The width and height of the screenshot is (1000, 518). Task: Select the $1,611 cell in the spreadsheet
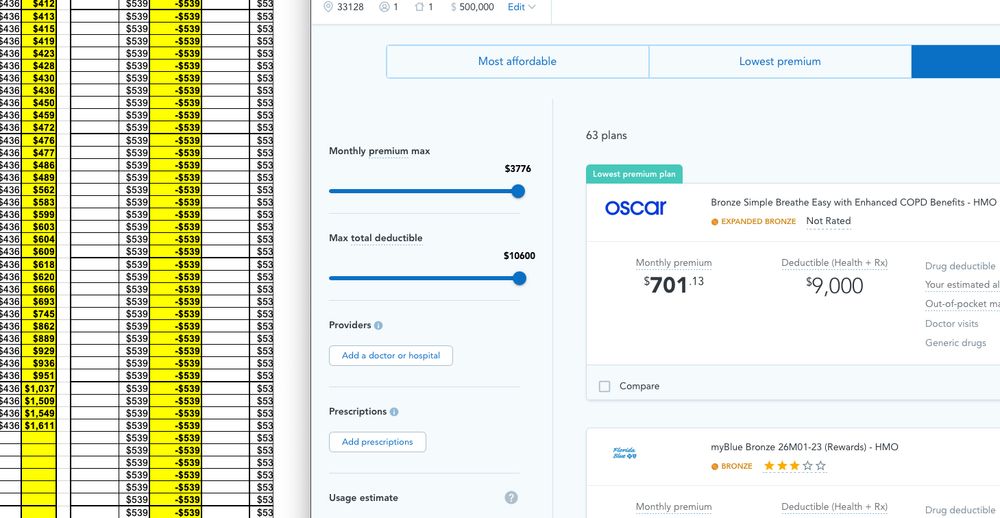tap(39, 426)
